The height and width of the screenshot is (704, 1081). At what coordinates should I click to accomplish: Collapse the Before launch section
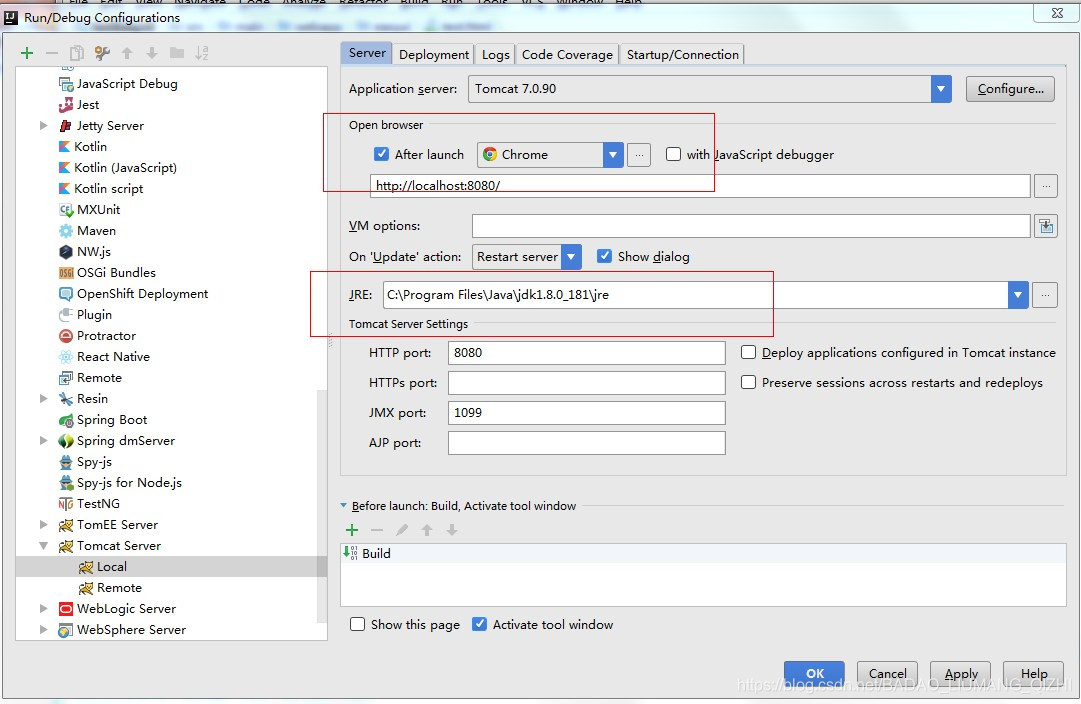point(343,505)
